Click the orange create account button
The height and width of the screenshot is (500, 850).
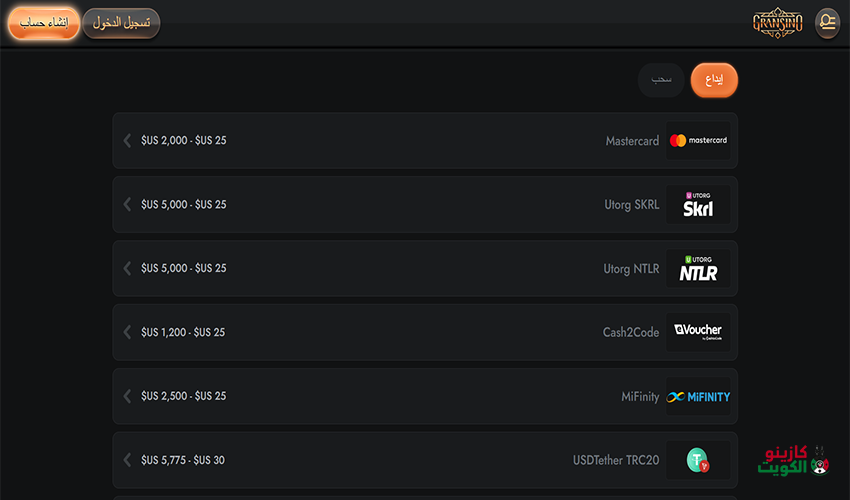pos(44,23)
